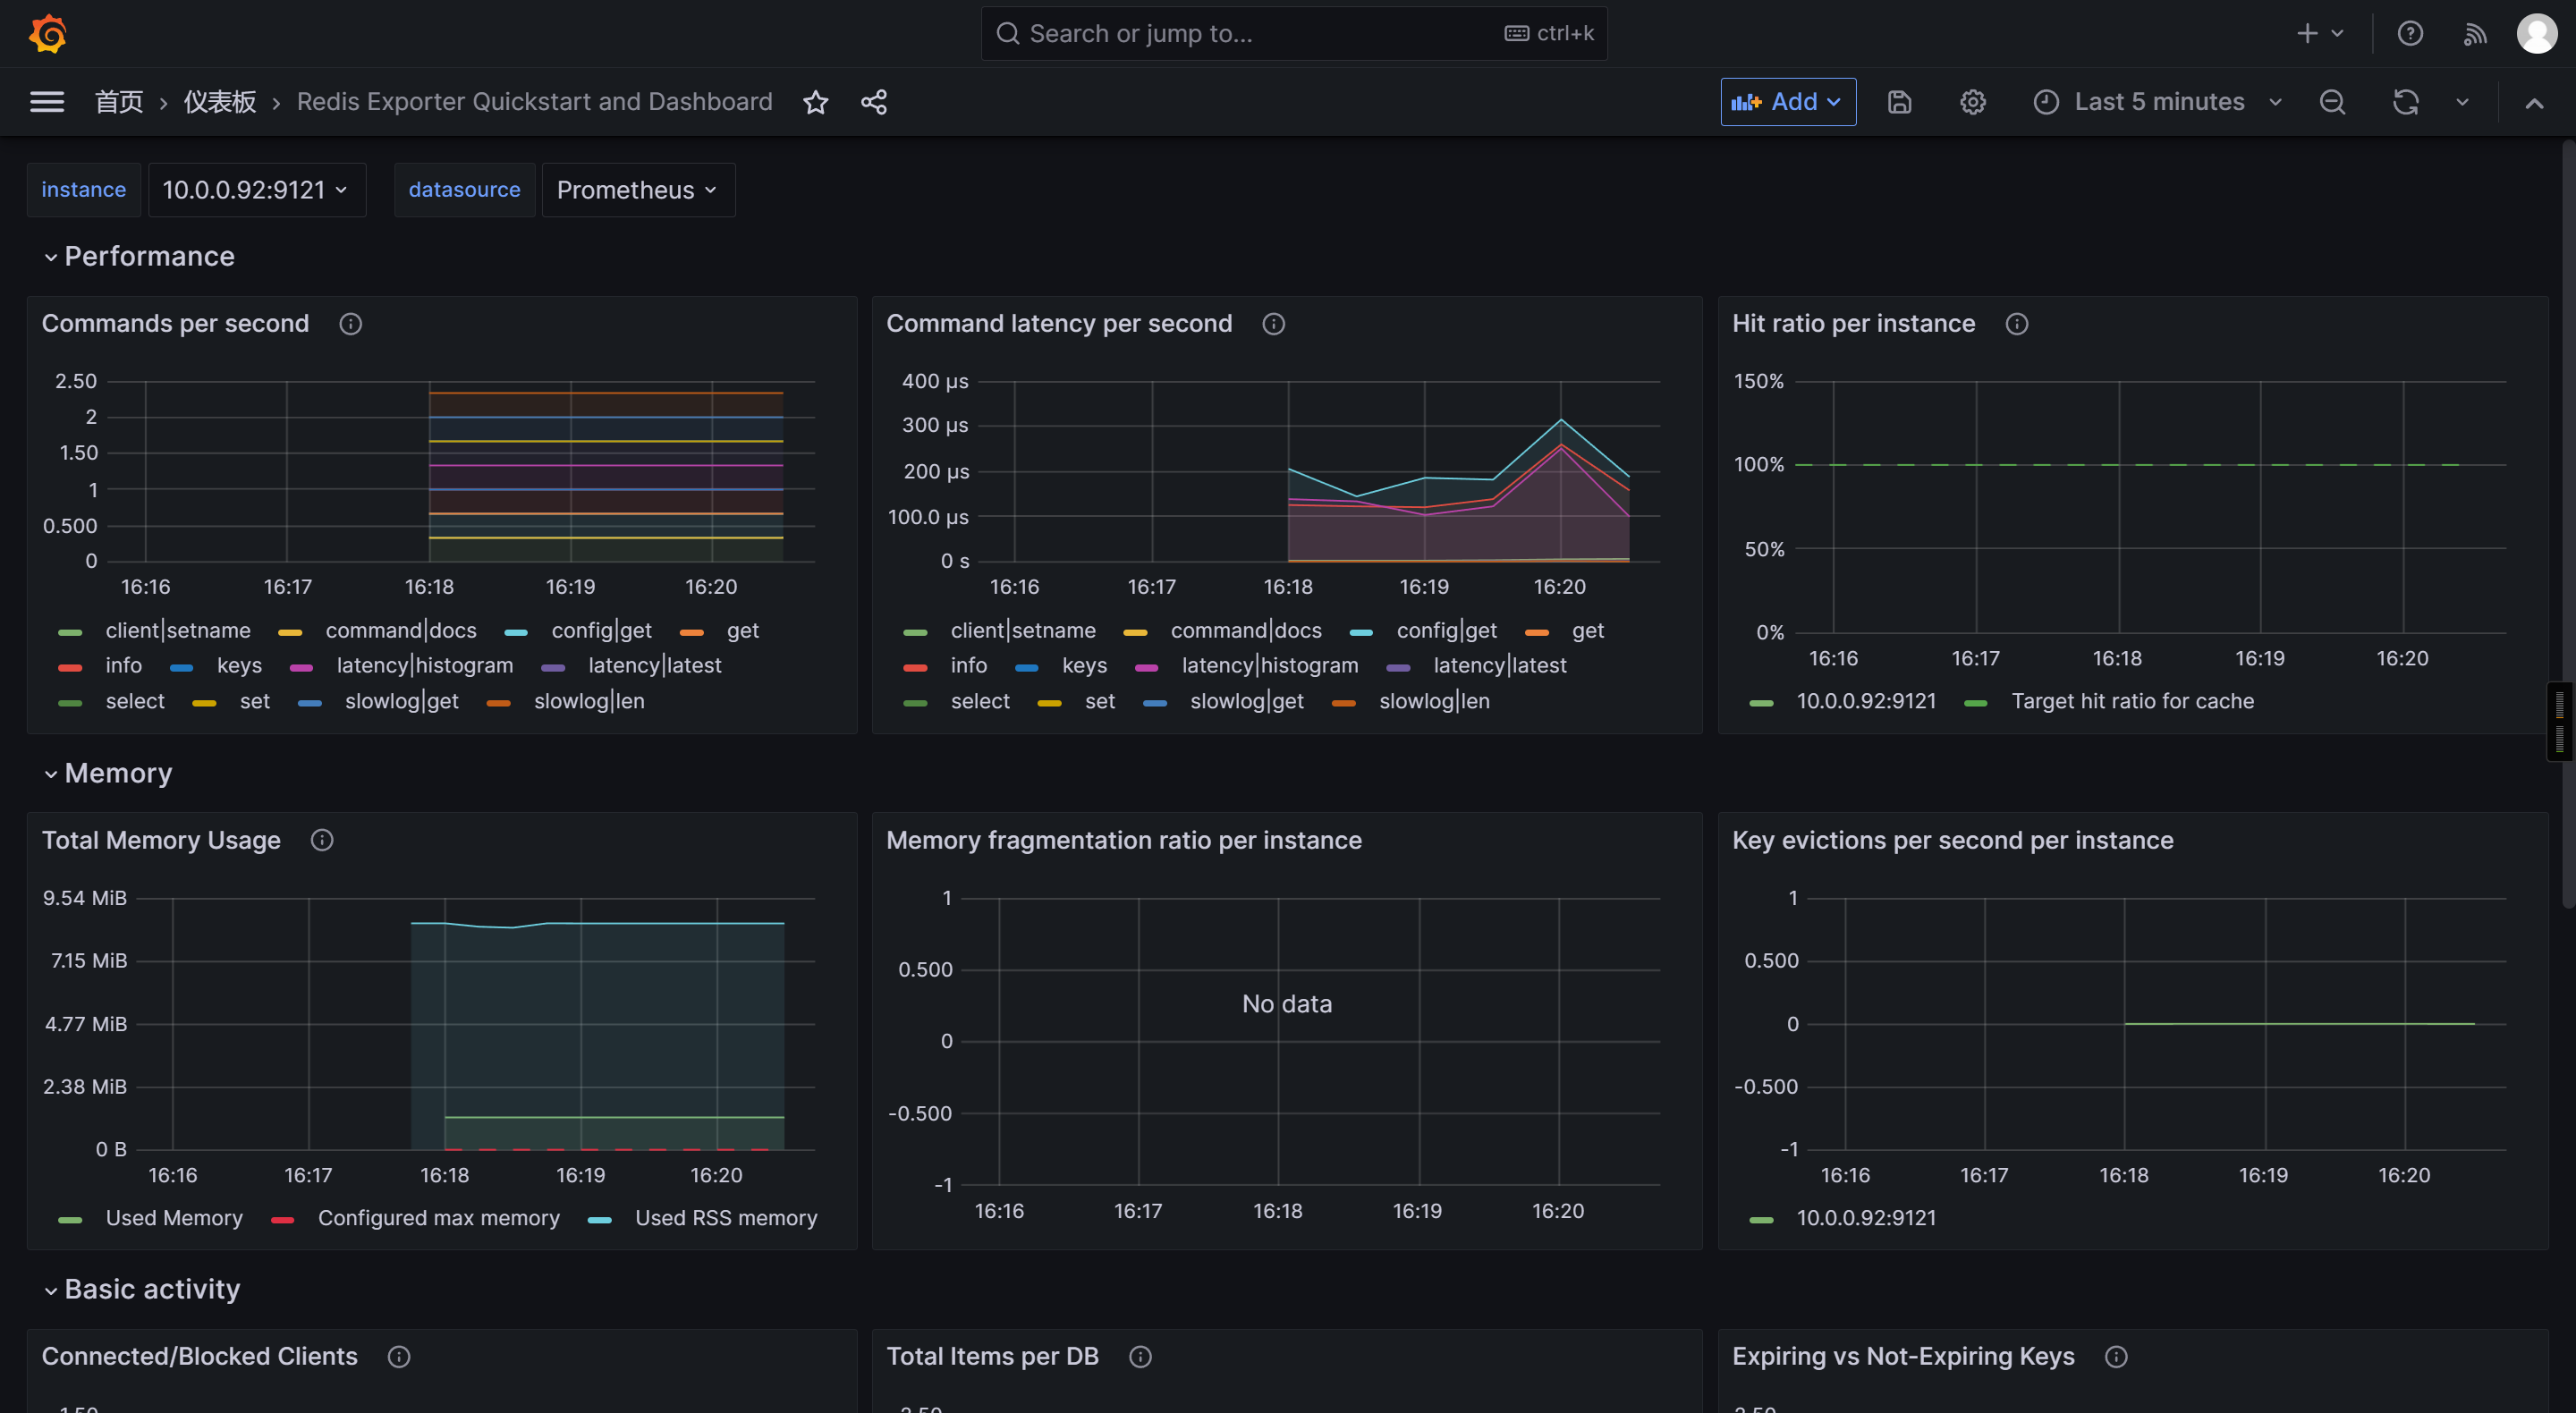The height and width of the screenshot is (1413, 2576).
Task: Collapse the Performance row
Action: (x=149, y=256)
